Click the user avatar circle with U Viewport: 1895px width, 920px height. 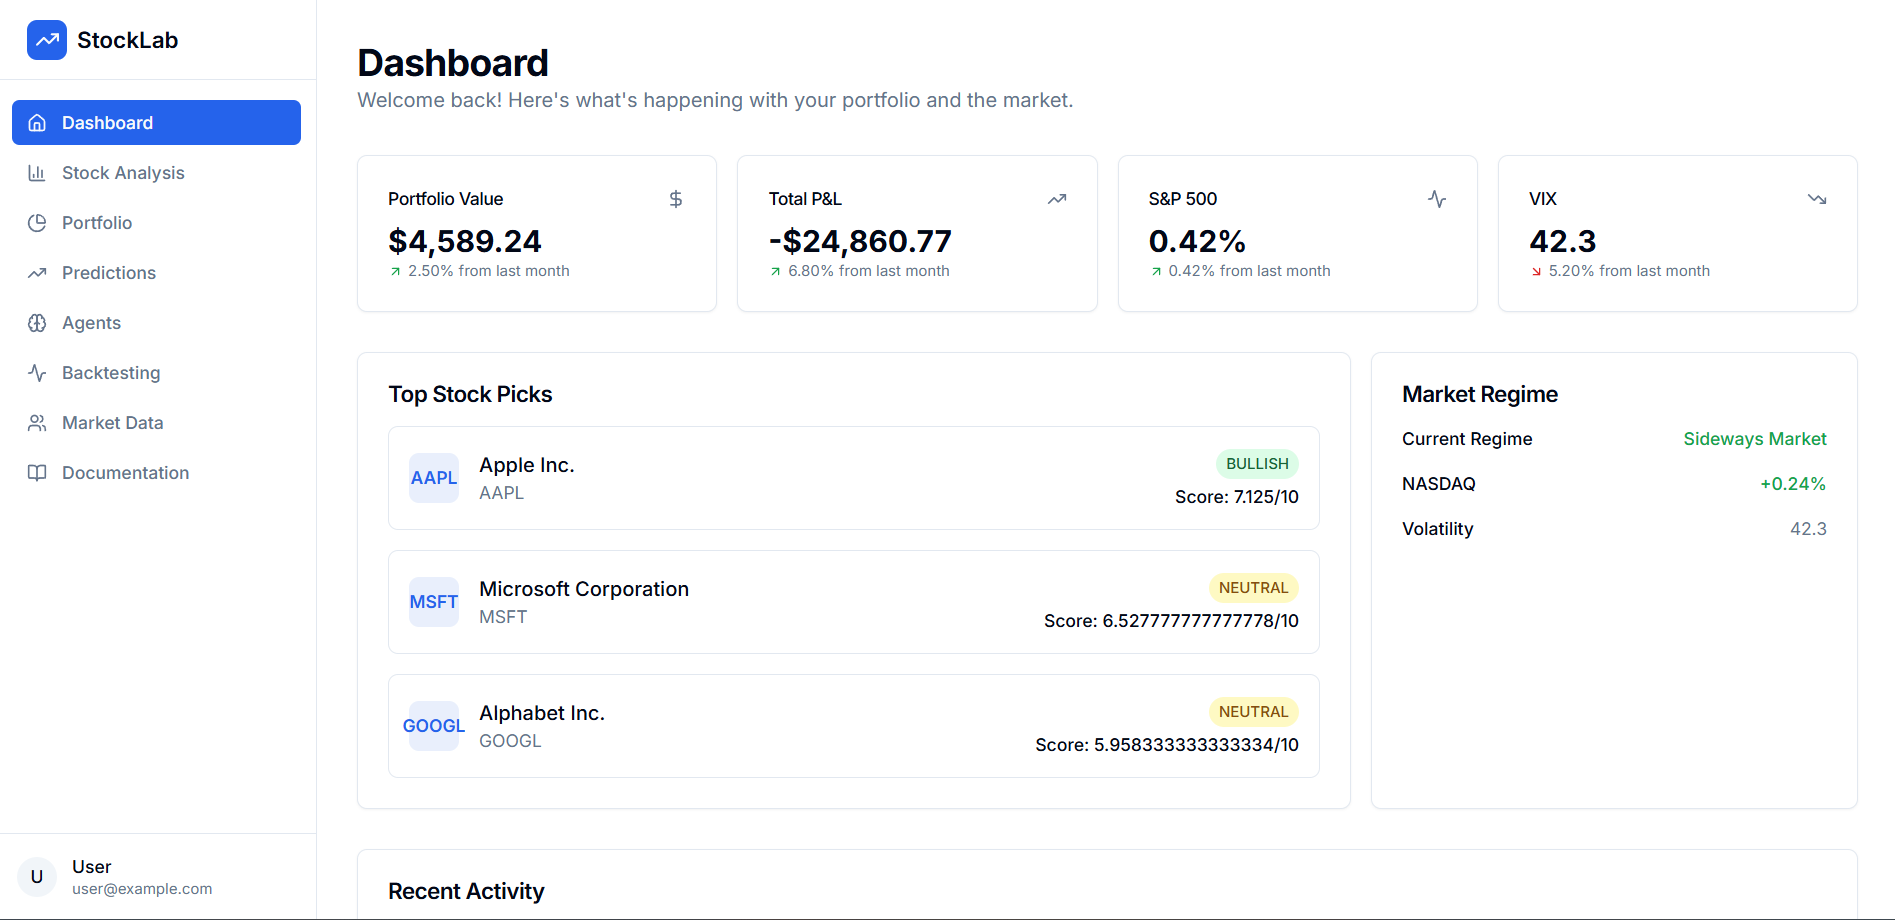point(37,877)
